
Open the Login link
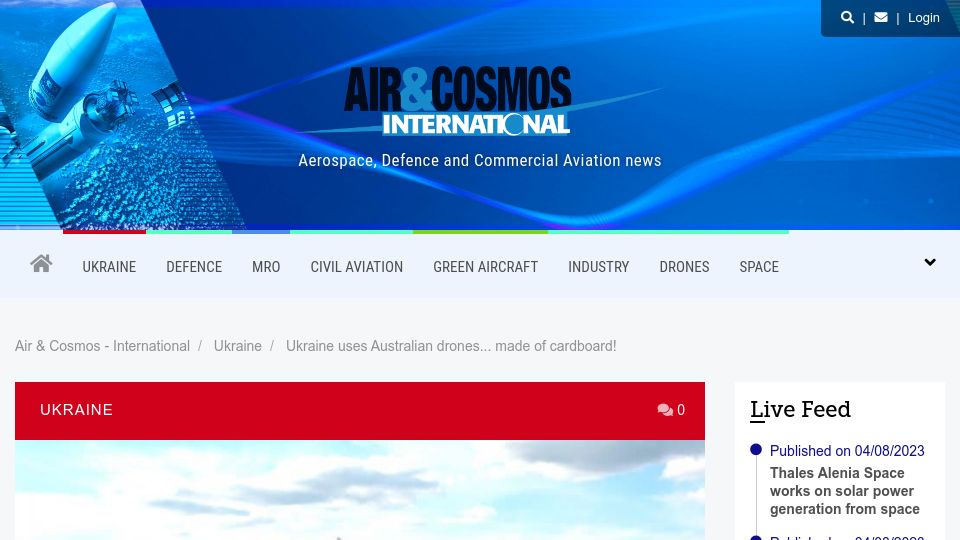(x=923, y=18)
